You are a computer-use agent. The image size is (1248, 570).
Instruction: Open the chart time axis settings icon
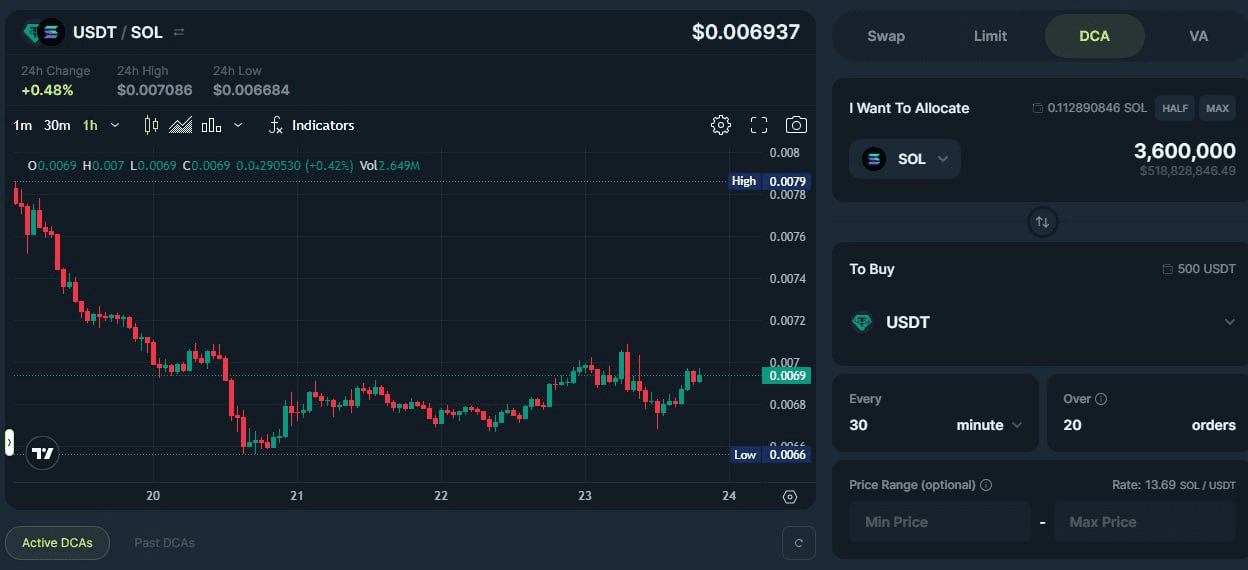tap(790, 497)
